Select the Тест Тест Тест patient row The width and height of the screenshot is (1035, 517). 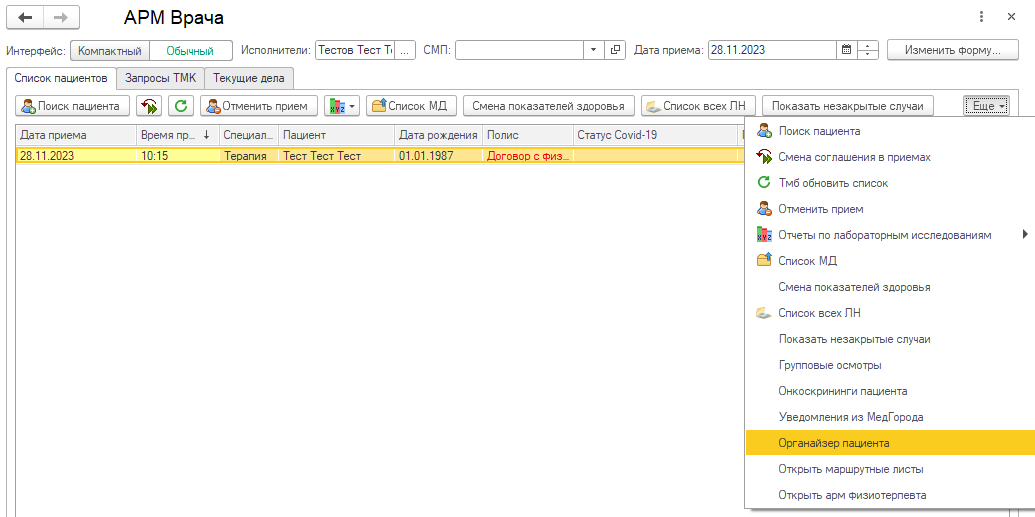coord(321,156)
